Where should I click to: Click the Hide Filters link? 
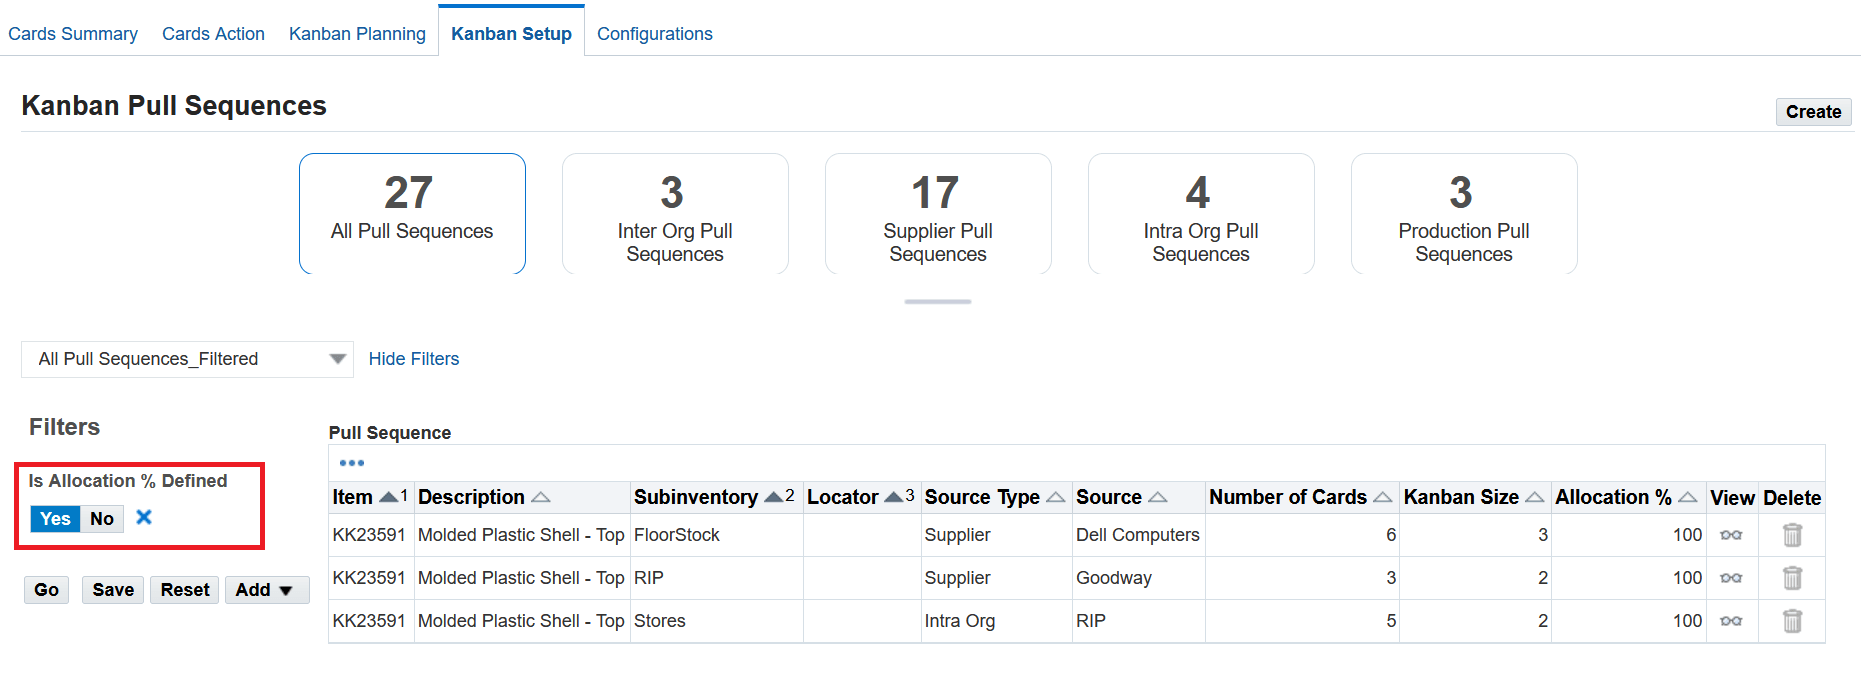click(x=414, y=359)
